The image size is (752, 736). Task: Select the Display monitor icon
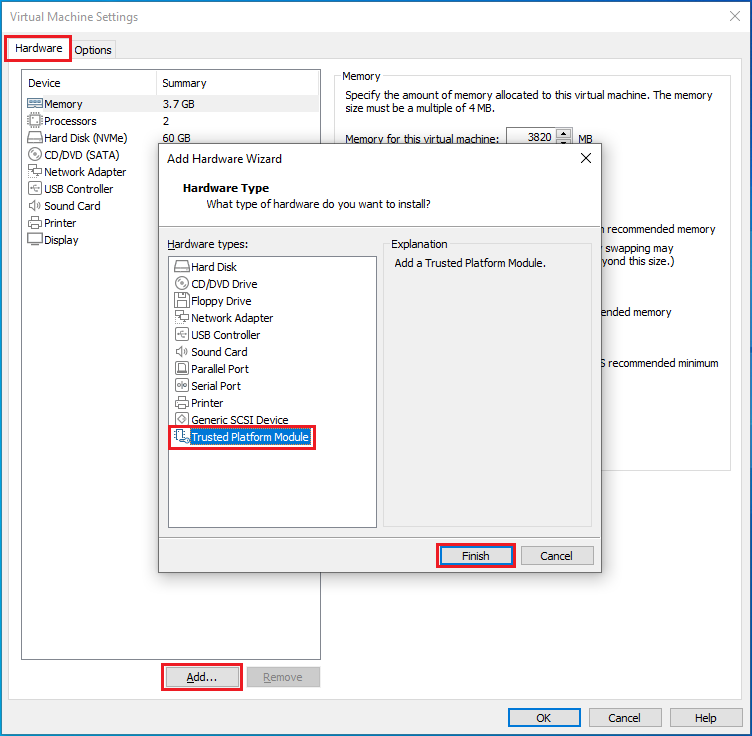click(35, 239)
